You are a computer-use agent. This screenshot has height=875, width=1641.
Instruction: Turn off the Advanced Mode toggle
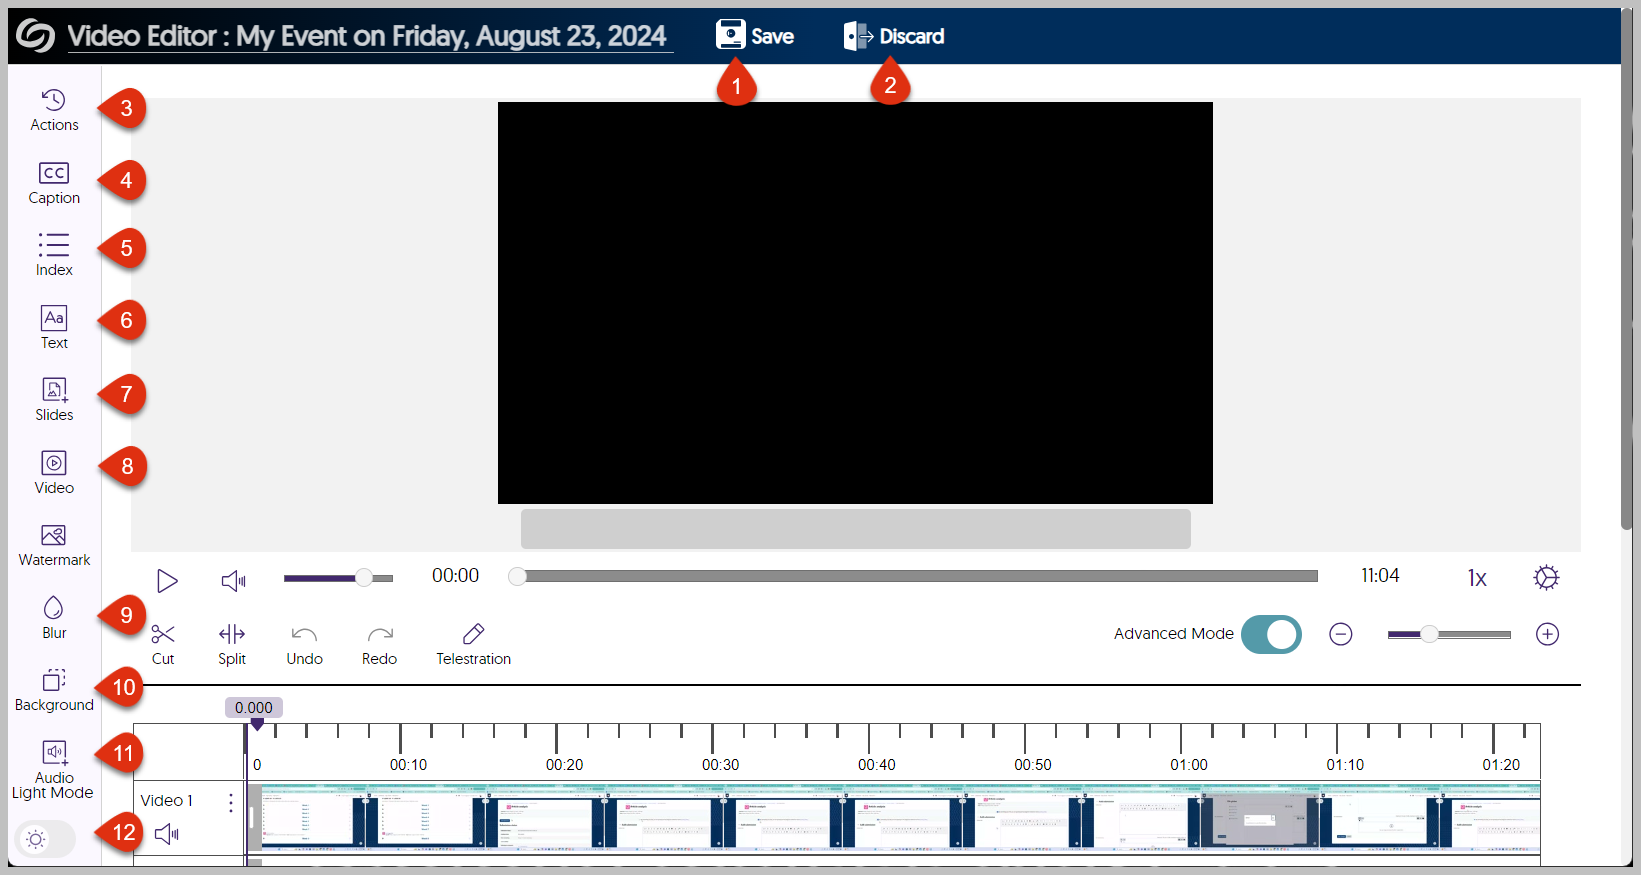(x=1271, y=634)
